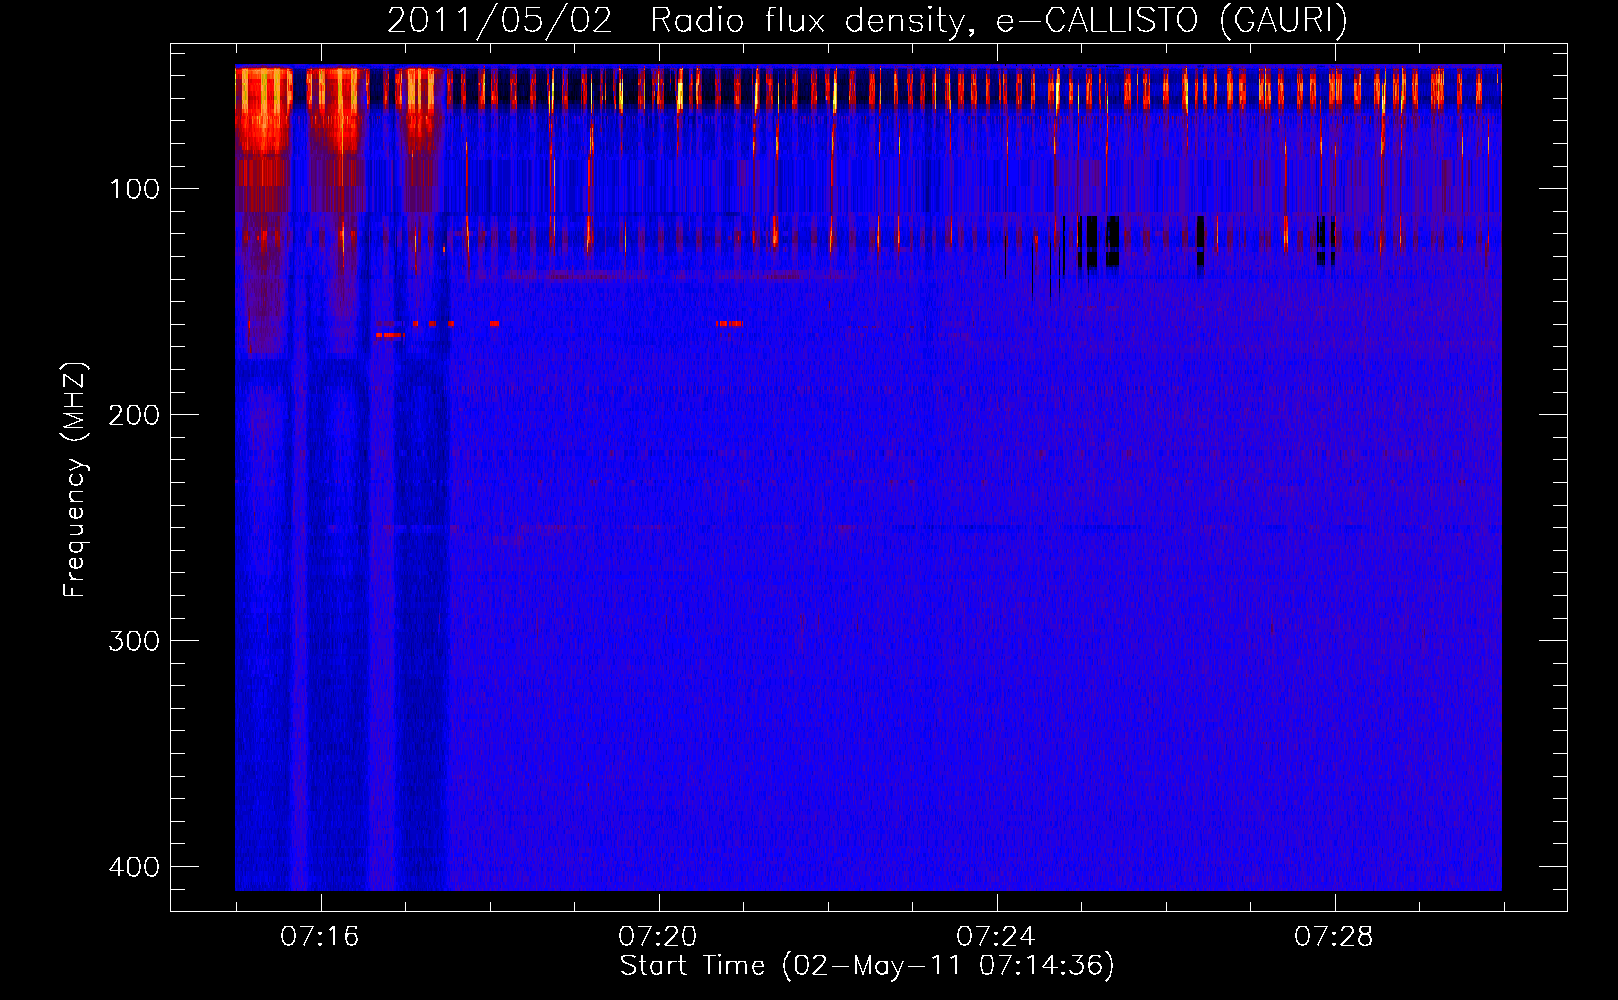Click the y-axis tick label '100'
The height and width of the screenshot is (1000, 1618).
[x=134, y=189]
